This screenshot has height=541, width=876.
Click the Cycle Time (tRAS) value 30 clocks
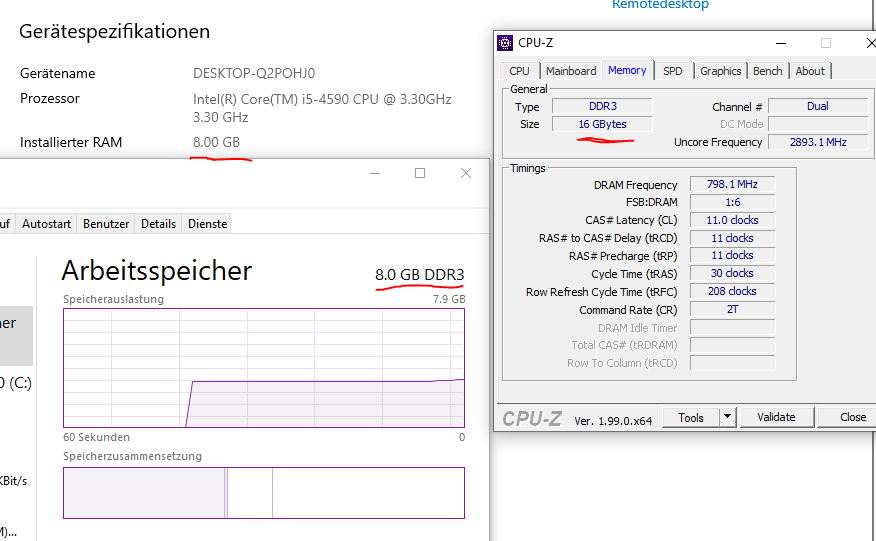(x=732, y=273)
